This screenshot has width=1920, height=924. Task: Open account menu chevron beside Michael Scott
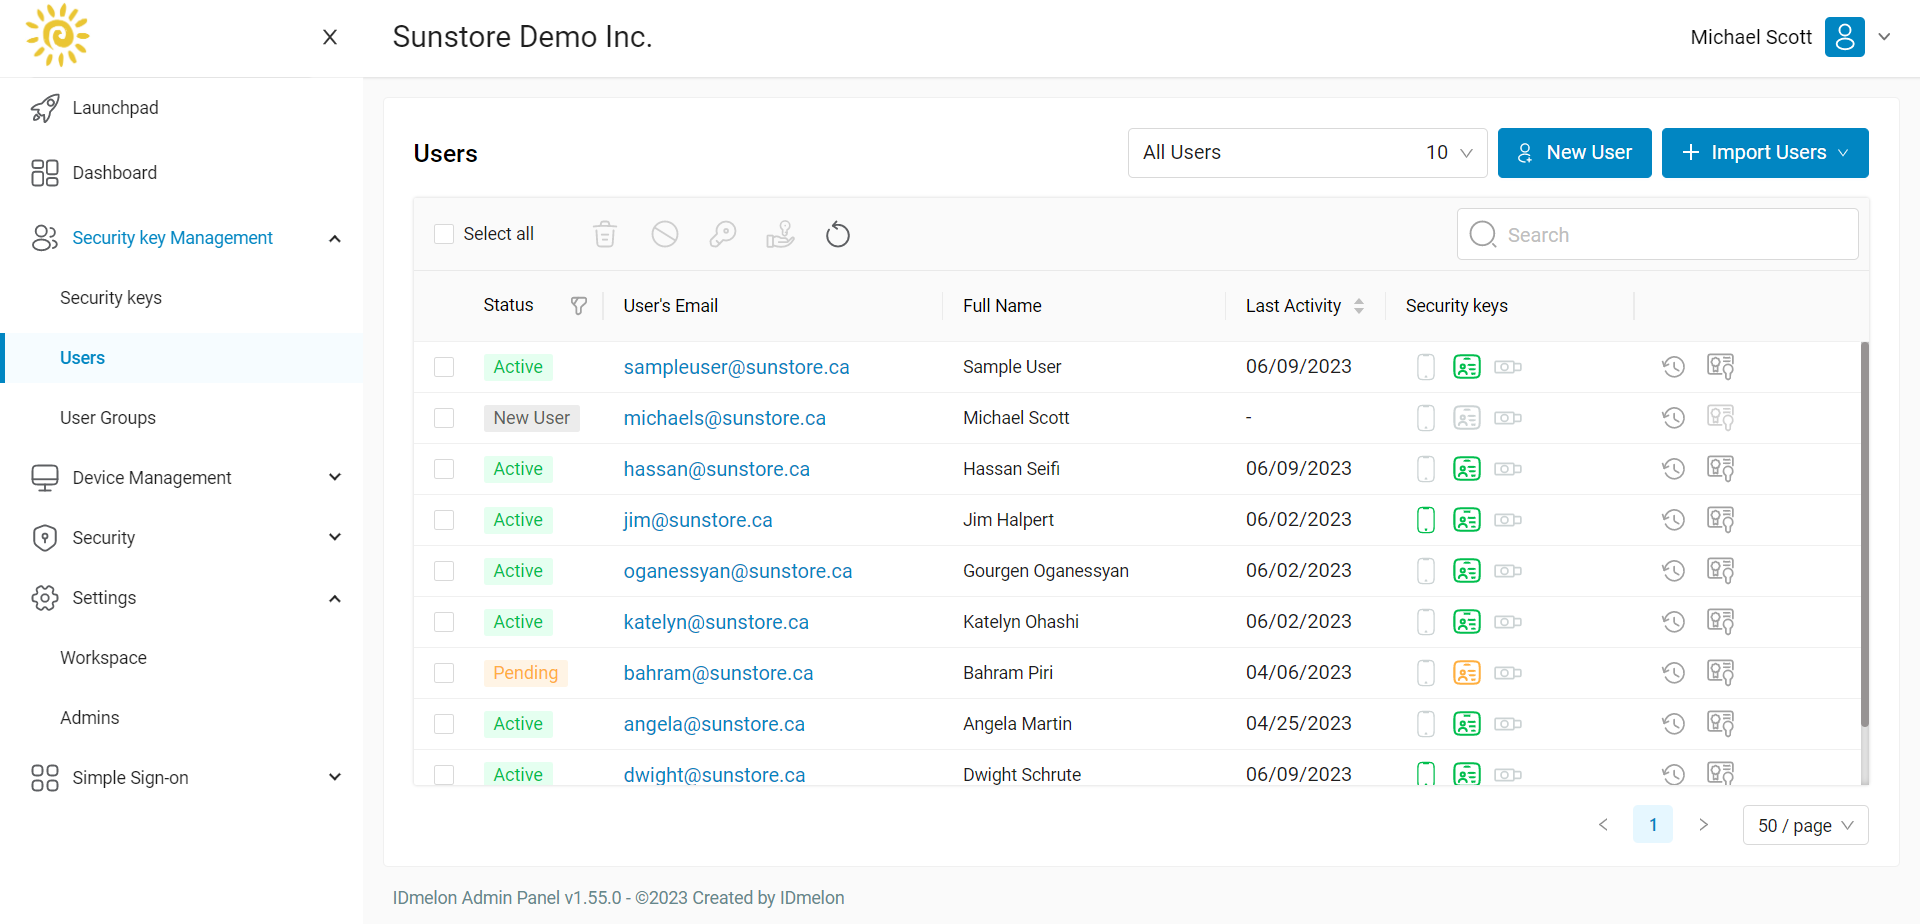[x=1885, y=37]
